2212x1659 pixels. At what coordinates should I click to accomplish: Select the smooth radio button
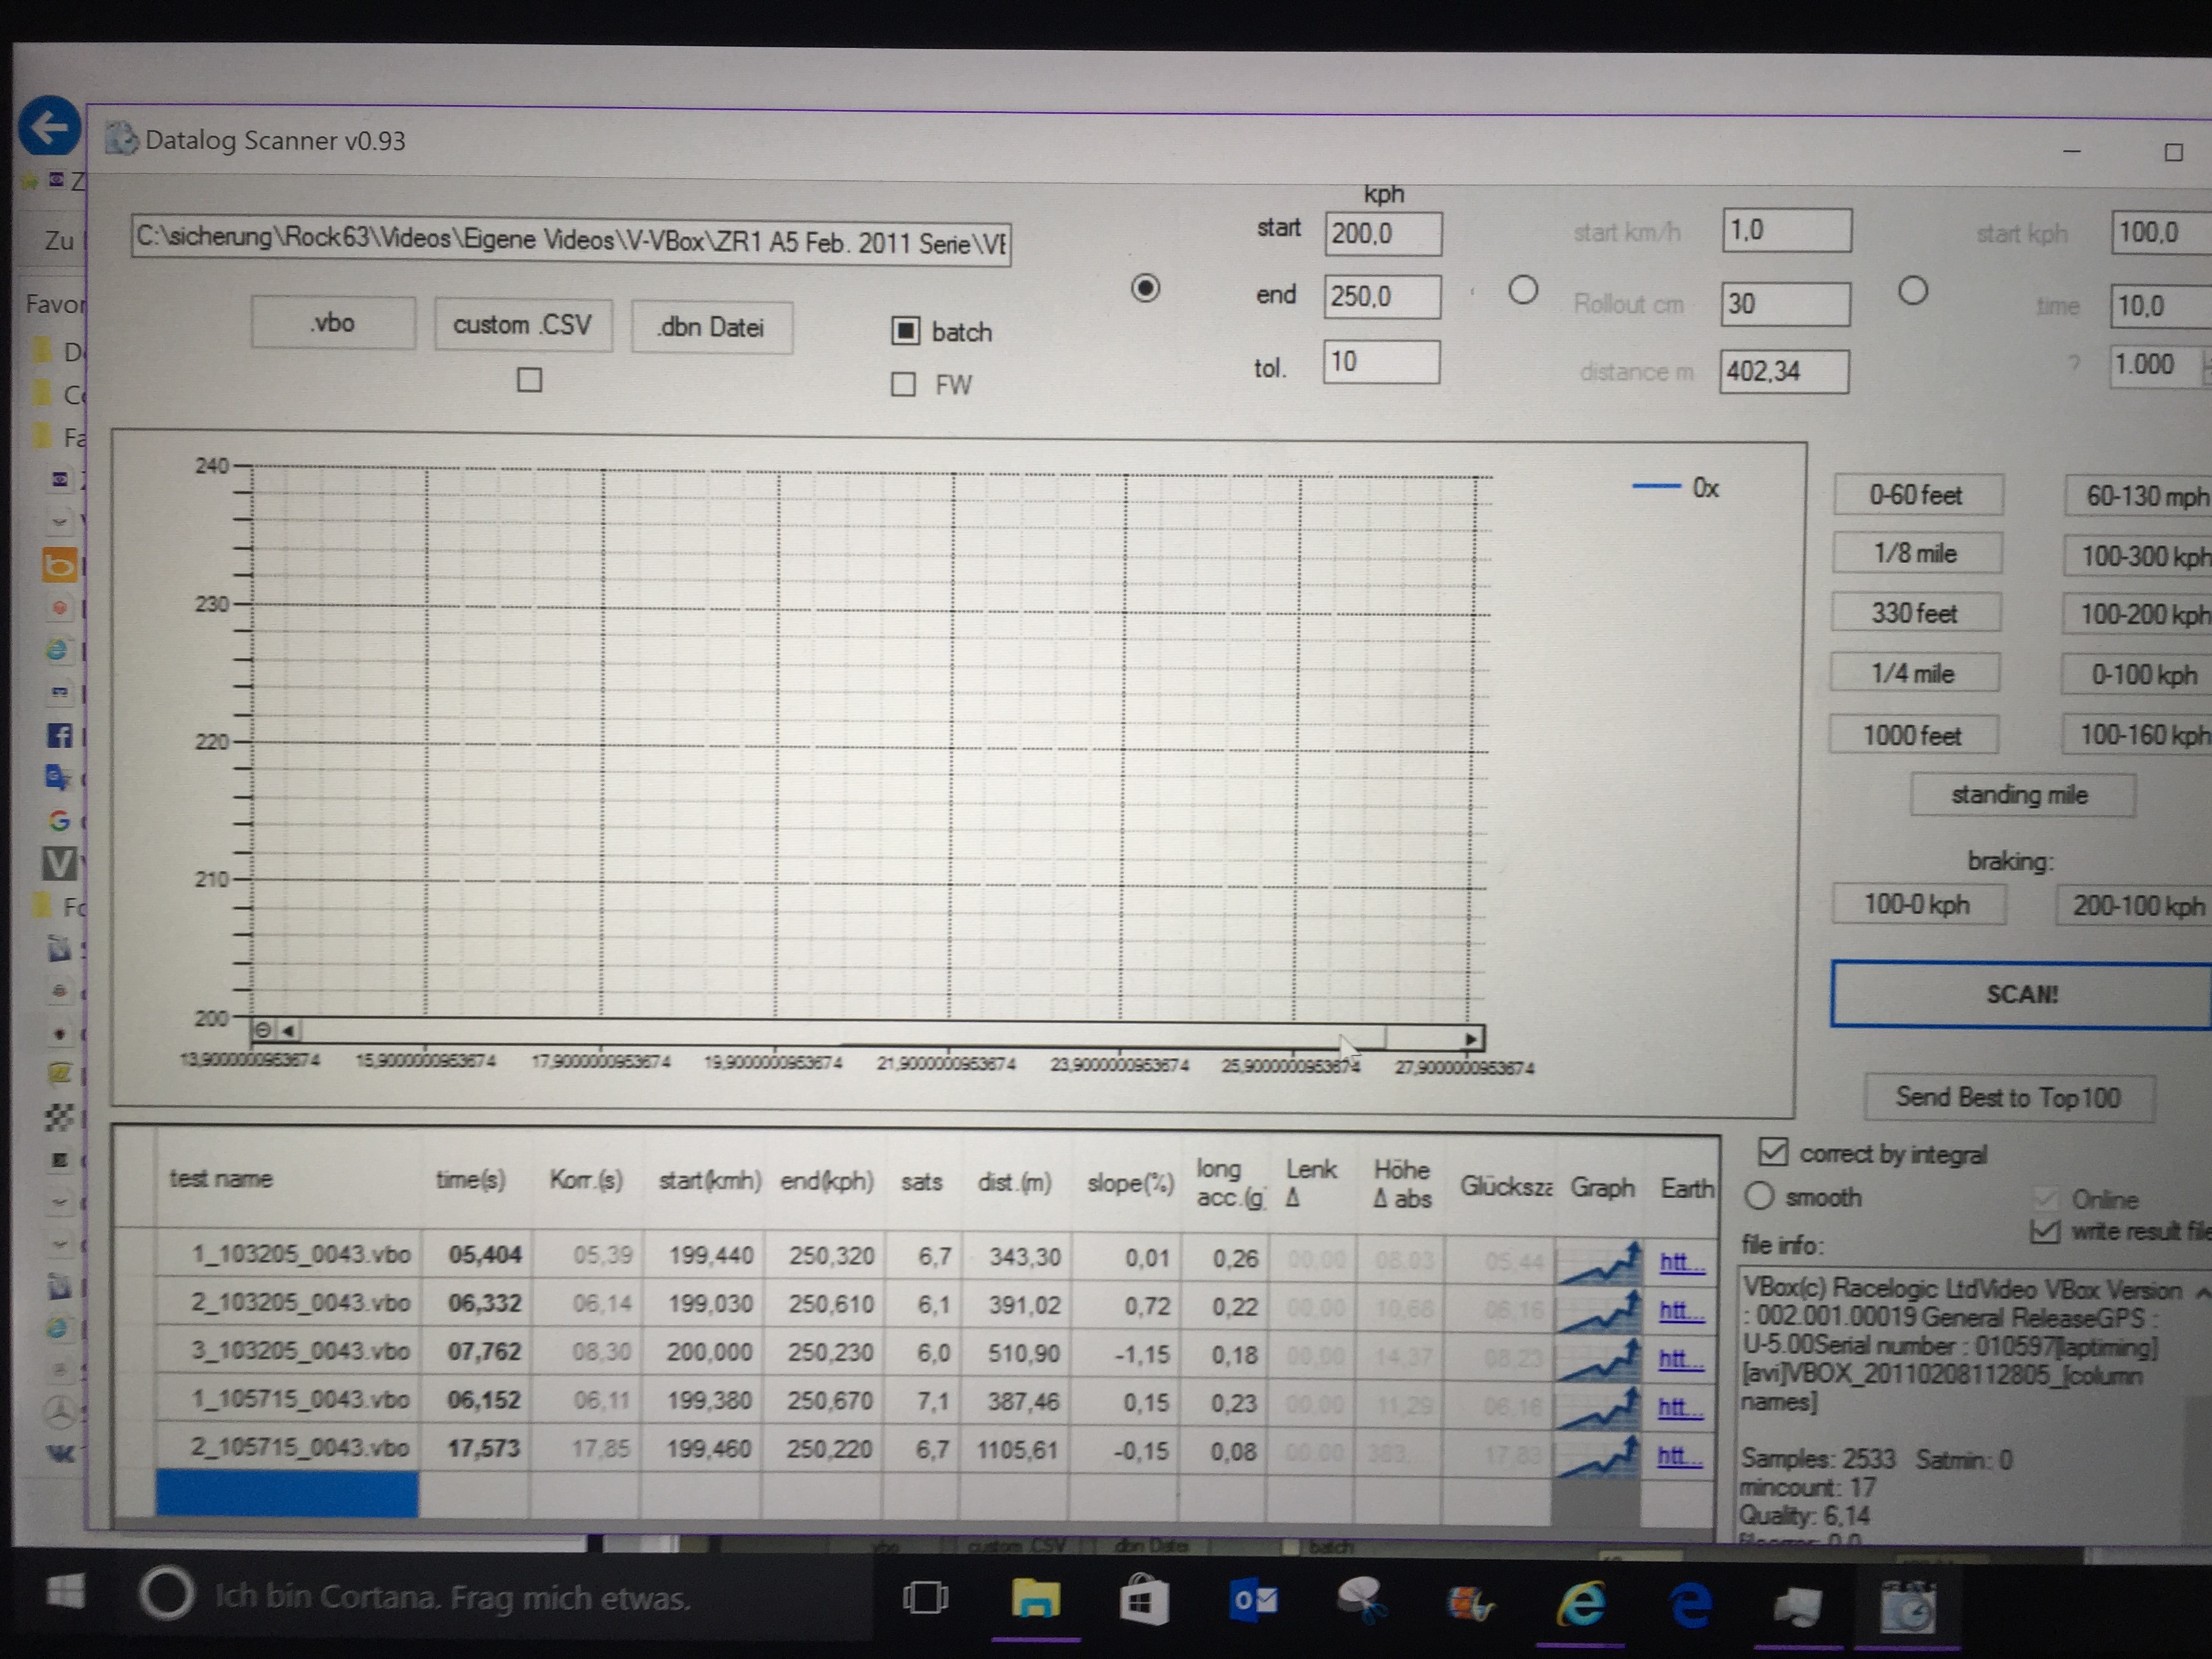pyautogui.click(x=1759, y=1196)
